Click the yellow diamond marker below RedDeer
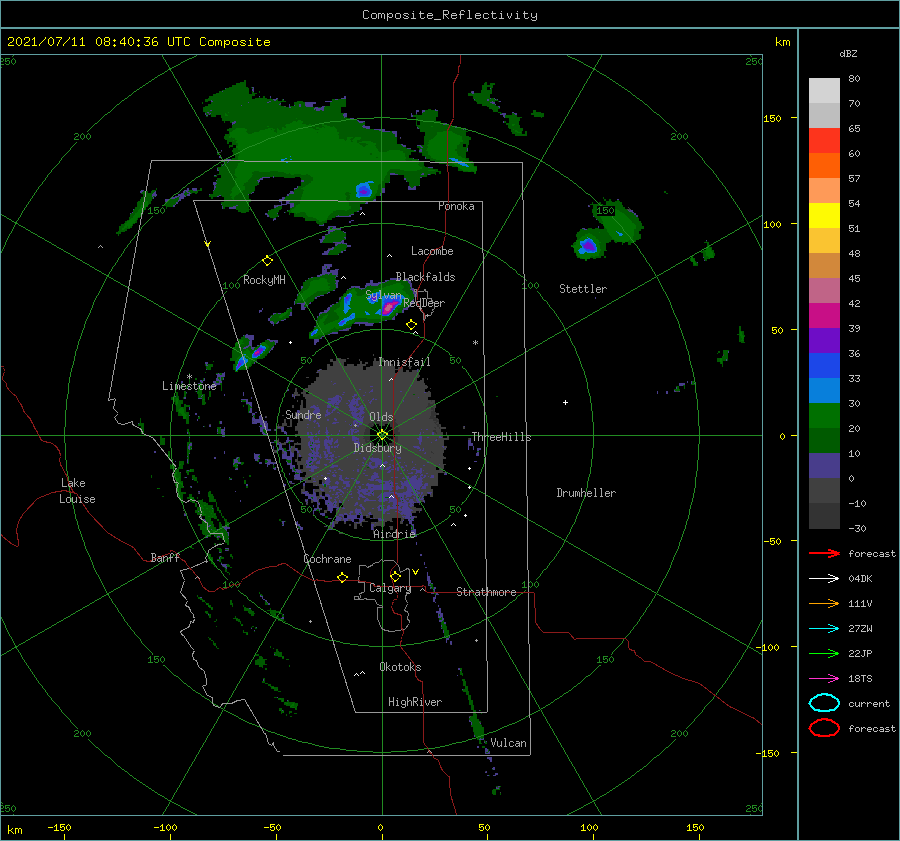 [412, 325]
